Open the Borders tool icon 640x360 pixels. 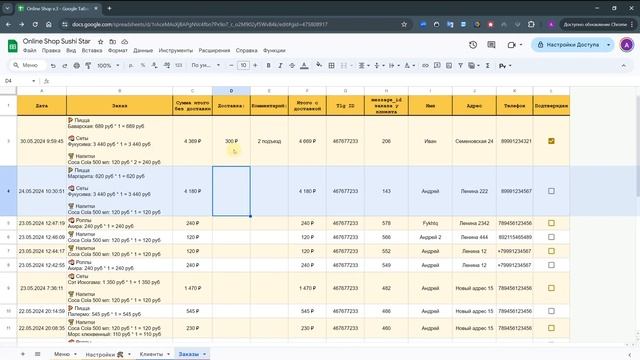coord(331,65)
